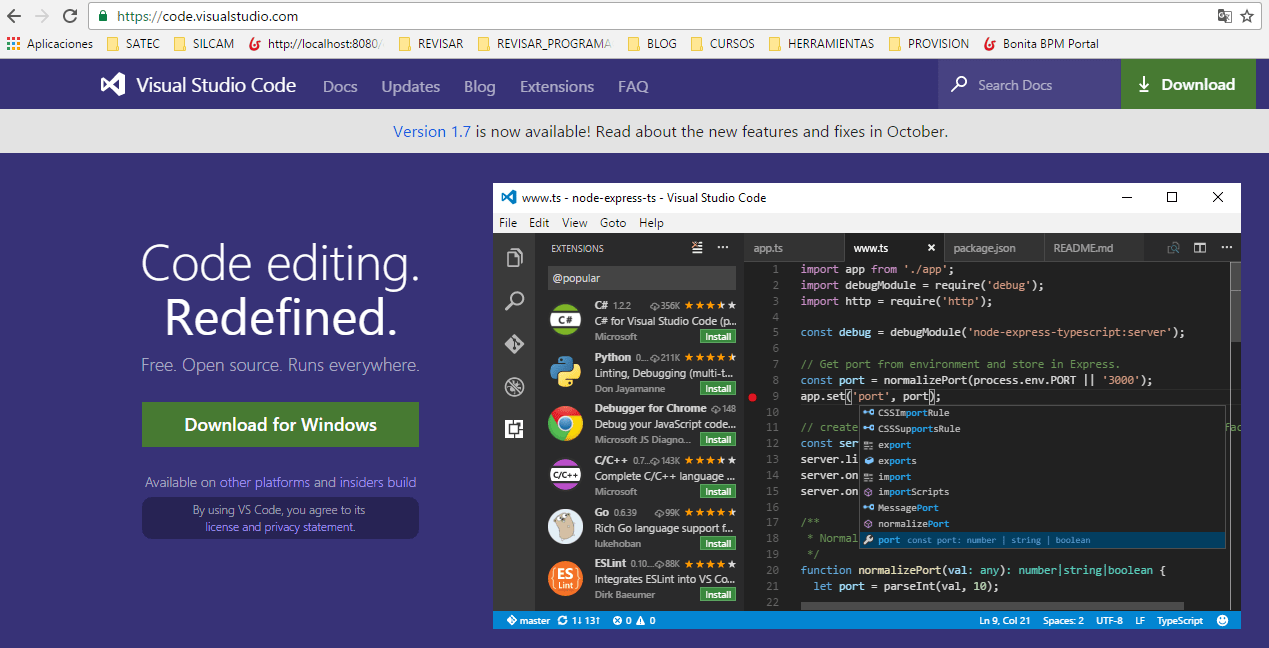Viewport: 1269px width, 648px height.
Task: Open the Bonita BPM Portal bookmark
Action: 1041,44
